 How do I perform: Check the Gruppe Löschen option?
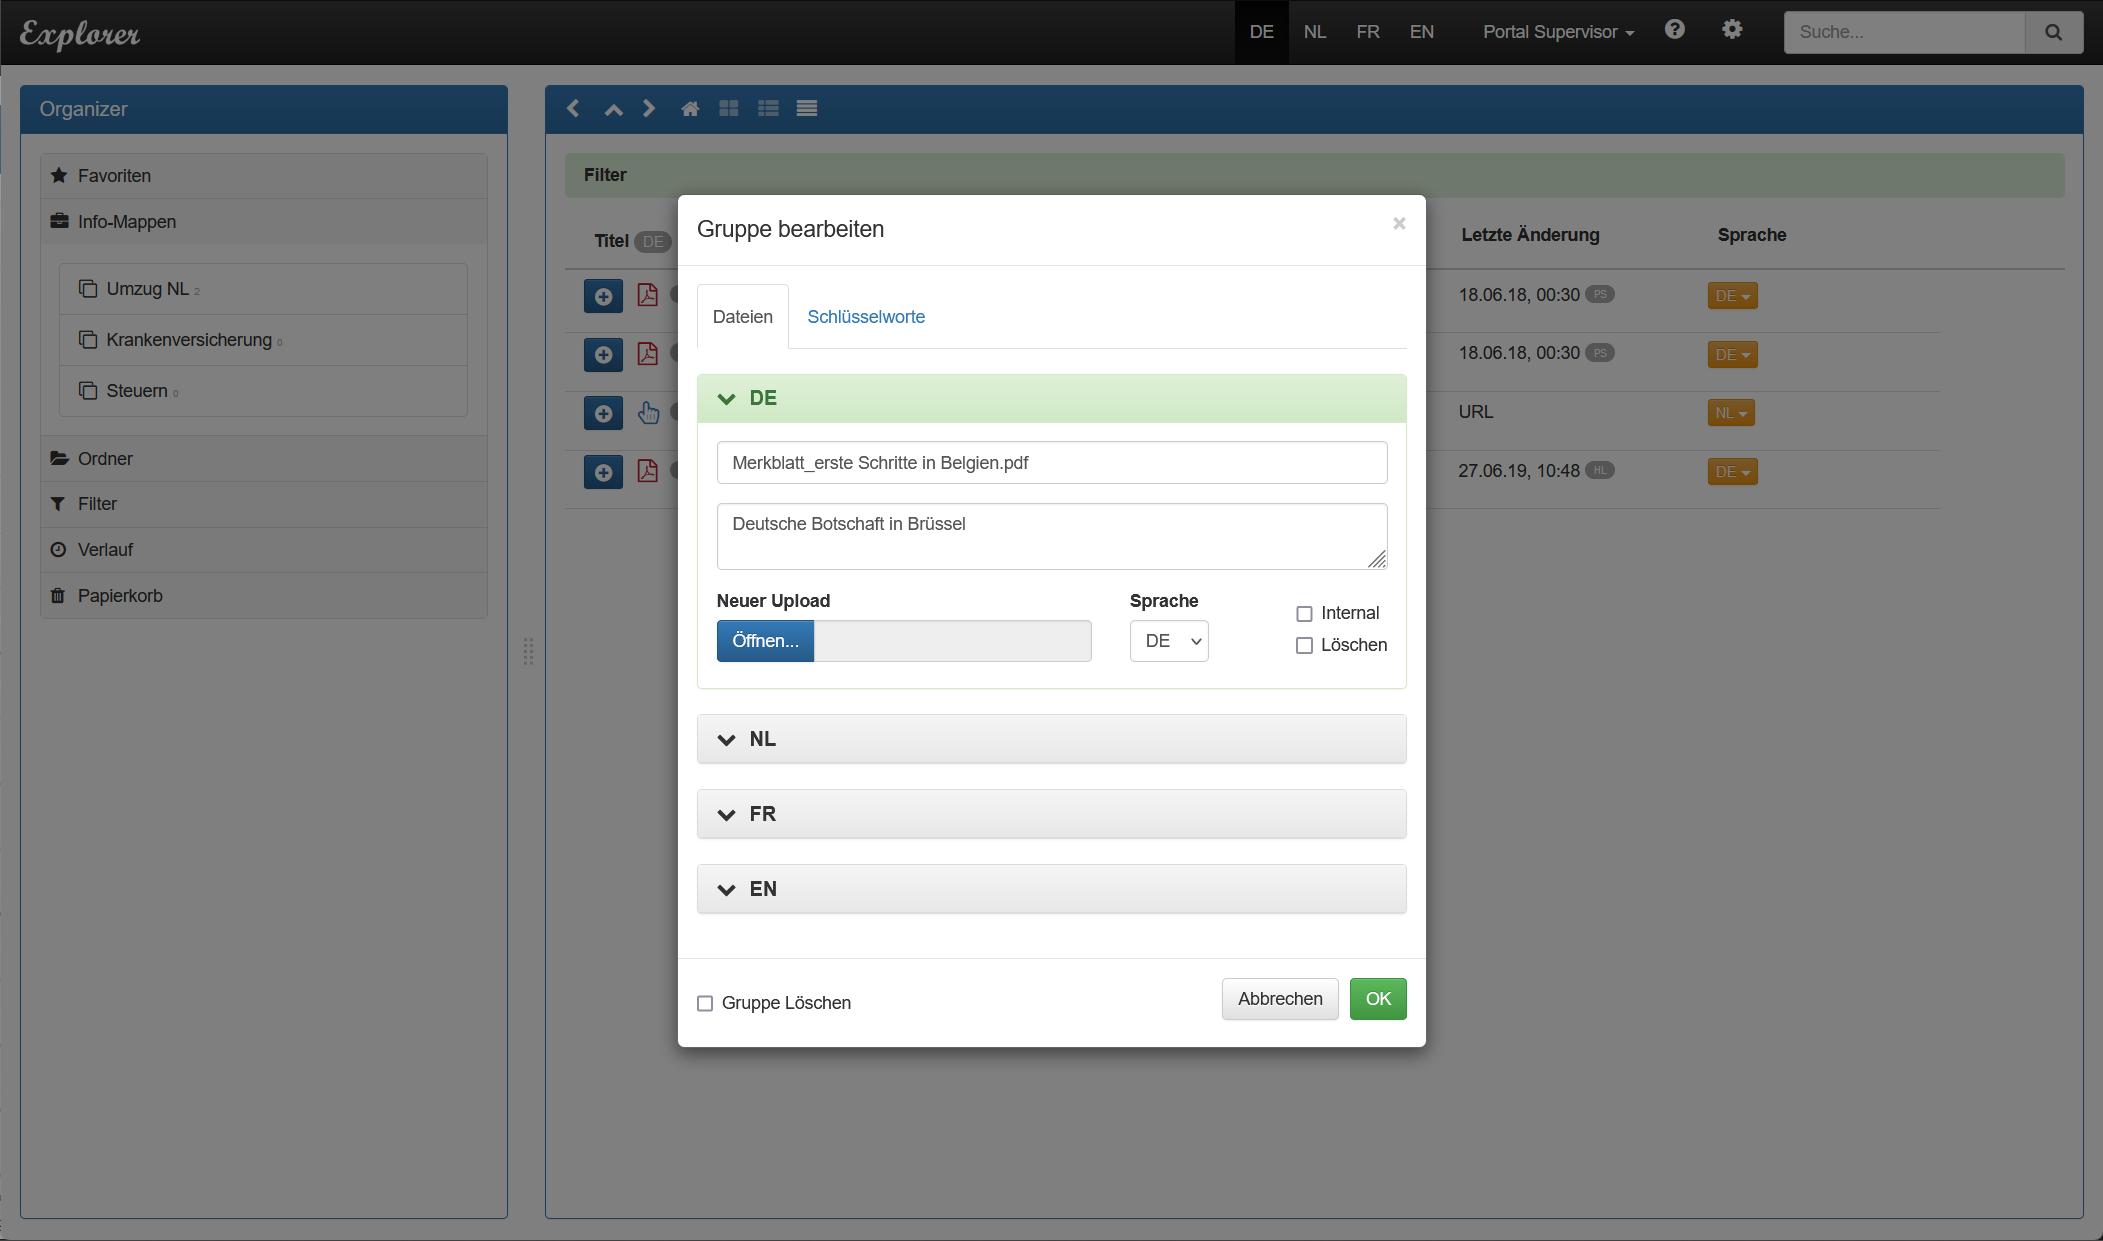point(705,1003)
